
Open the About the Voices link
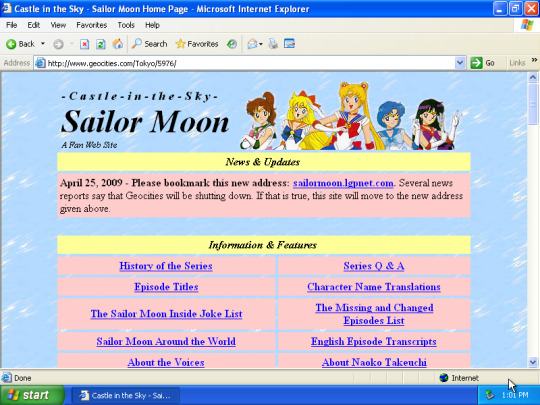click(x=166, y=362)
